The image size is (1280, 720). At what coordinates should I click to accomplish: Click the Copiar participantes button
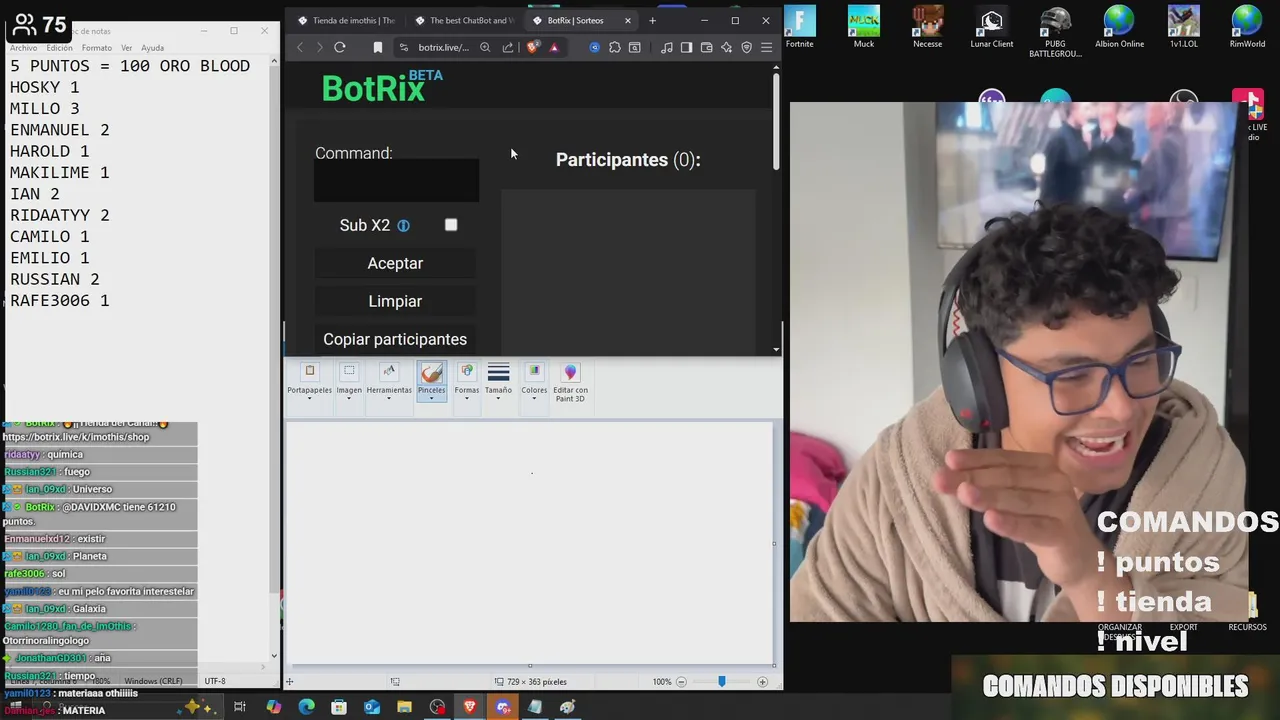pos(395,339)
